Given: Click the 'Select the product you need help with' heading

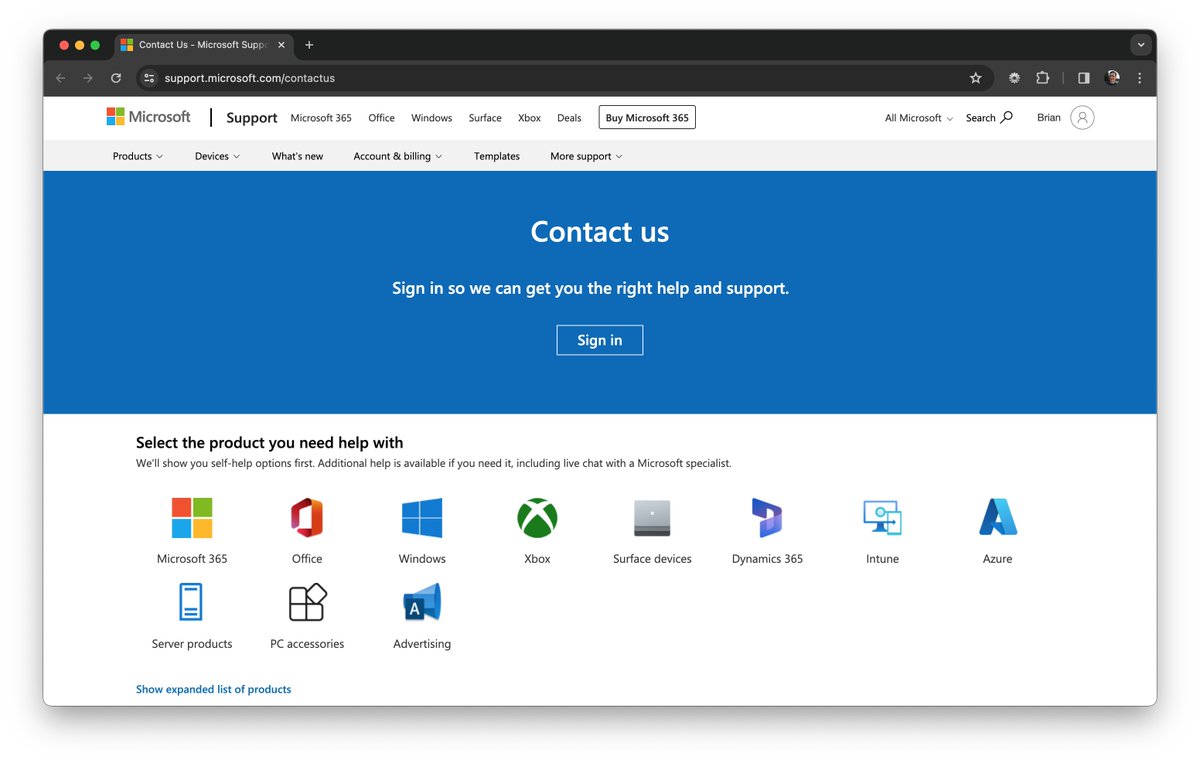Looking at the screenshot, I should coord(270,442).
